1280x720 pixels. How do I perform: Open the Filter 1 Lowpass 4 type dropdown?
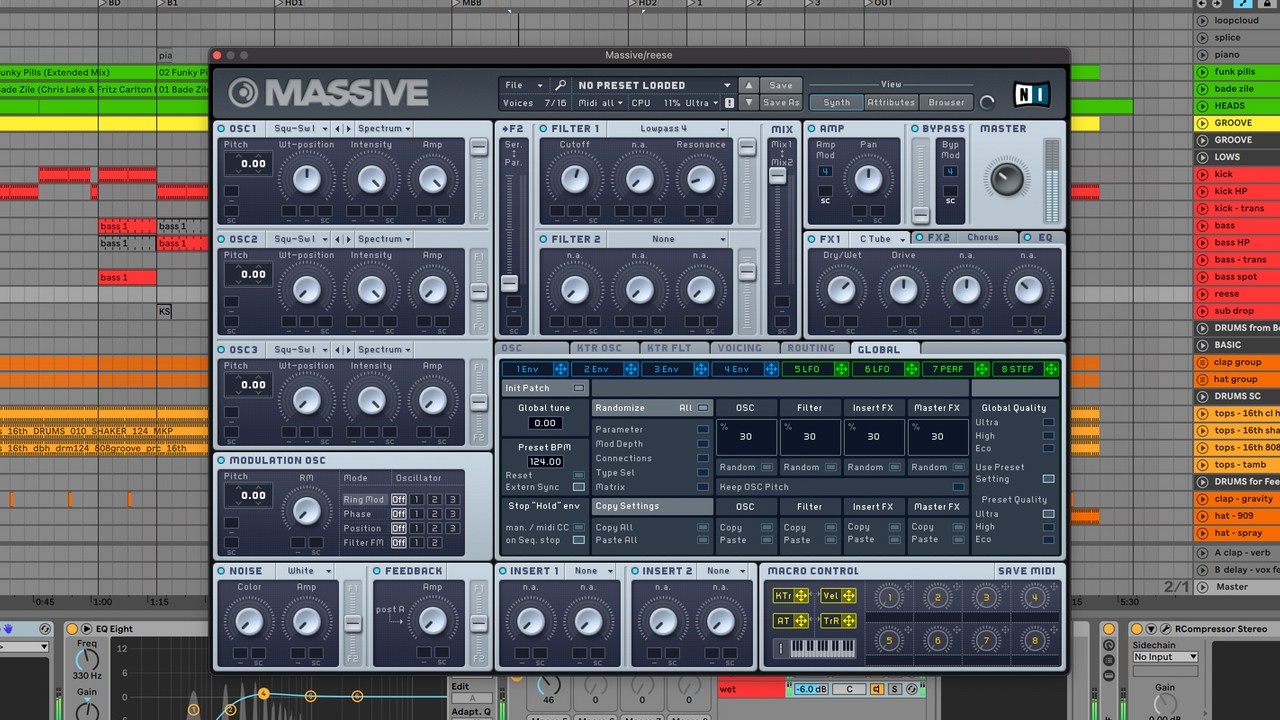(668, 129)
